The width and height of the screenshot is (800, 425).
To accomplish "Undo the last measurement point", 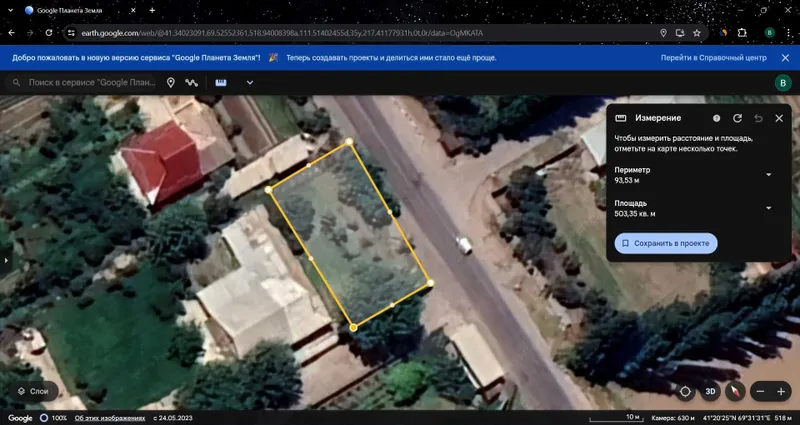I will [758, 118].
